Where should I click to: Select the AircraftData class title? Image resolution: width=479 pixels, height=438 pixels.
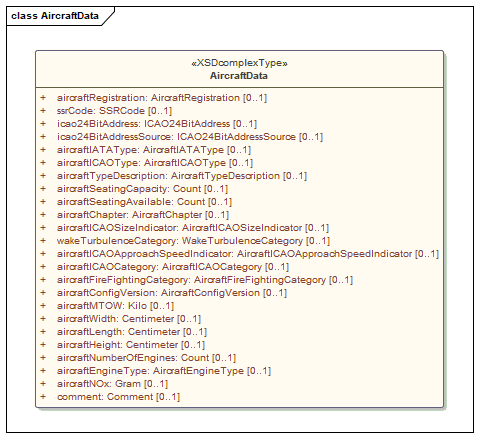click(x=239, y=76)
